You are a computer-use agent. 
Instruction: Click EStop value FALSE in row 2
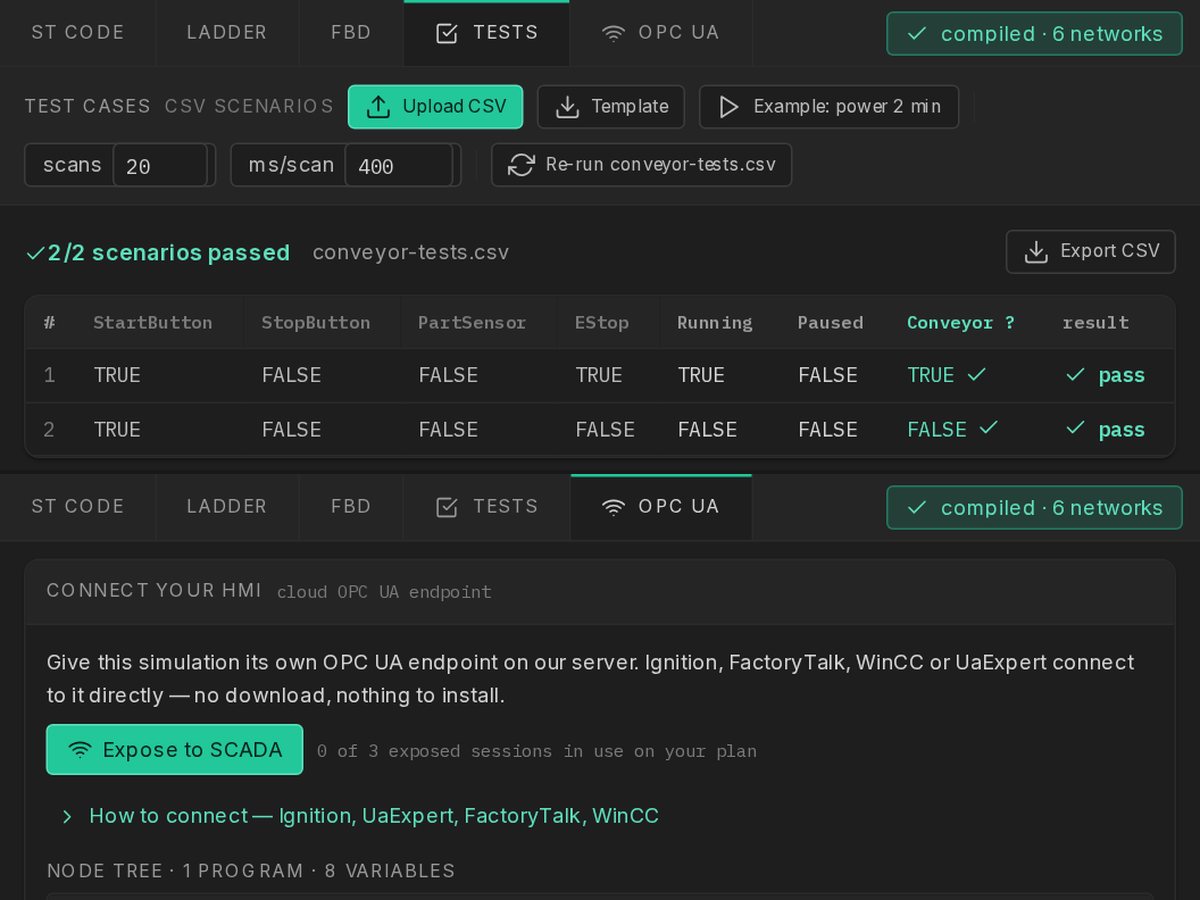pyautogui.click(x=605, y=429)
